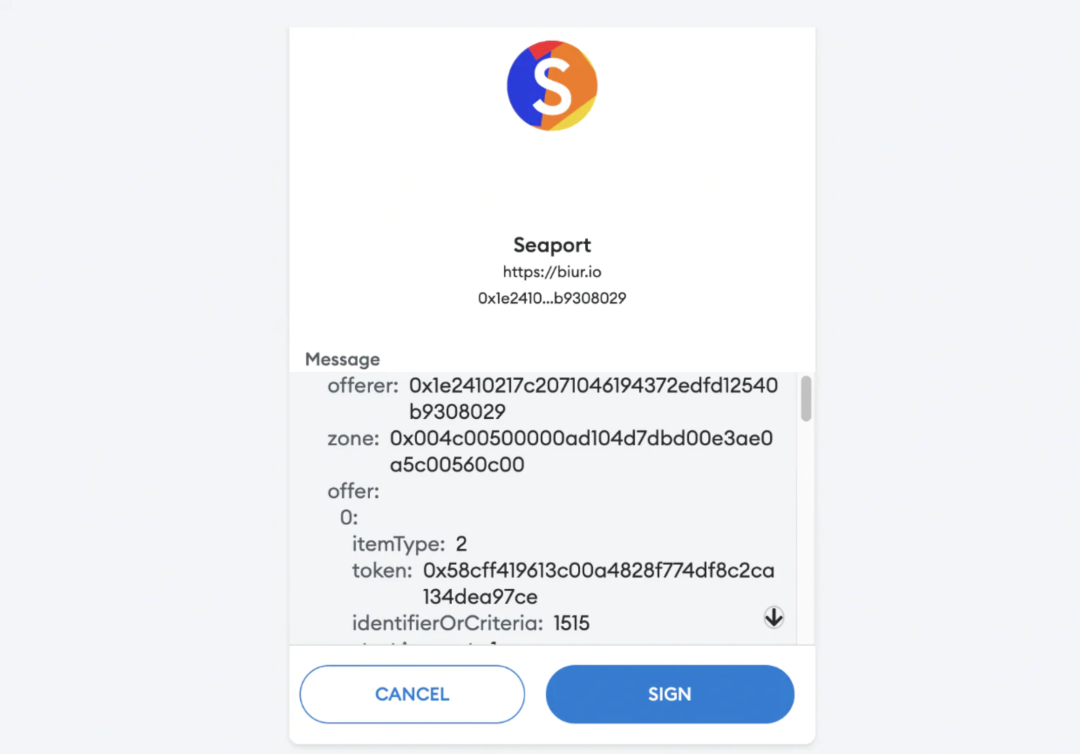The image size is (1080, 754).
Task: Click the identifierOrCriteria value 1515
Action: [571, 623]
